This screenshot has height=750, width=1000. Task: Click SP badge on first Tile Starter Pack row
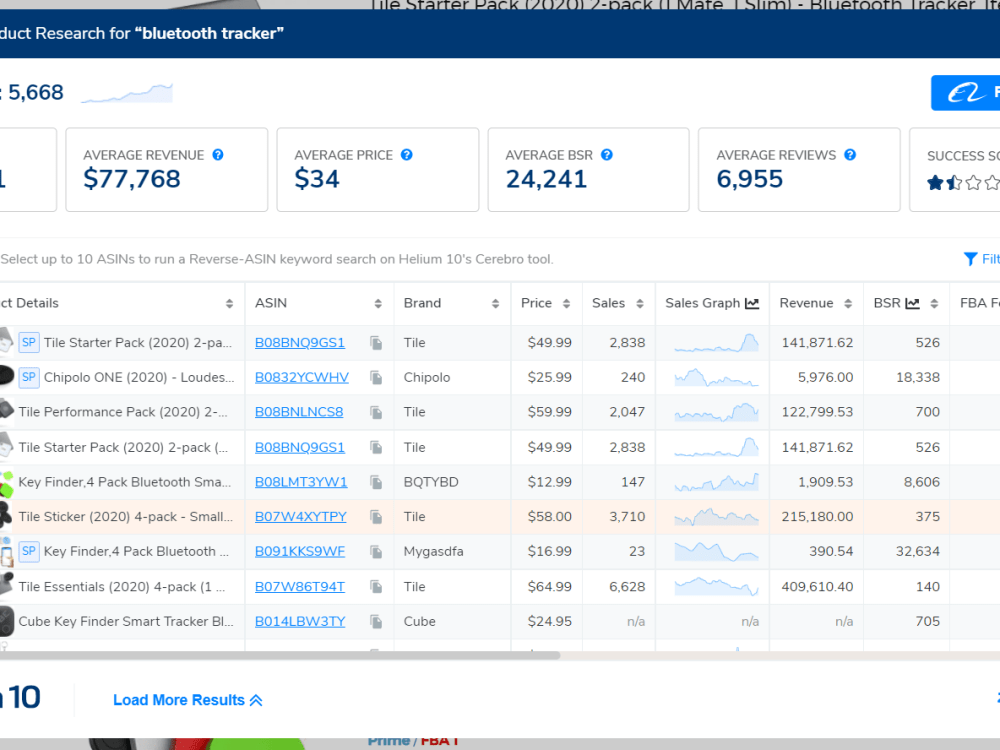(29, 342)
